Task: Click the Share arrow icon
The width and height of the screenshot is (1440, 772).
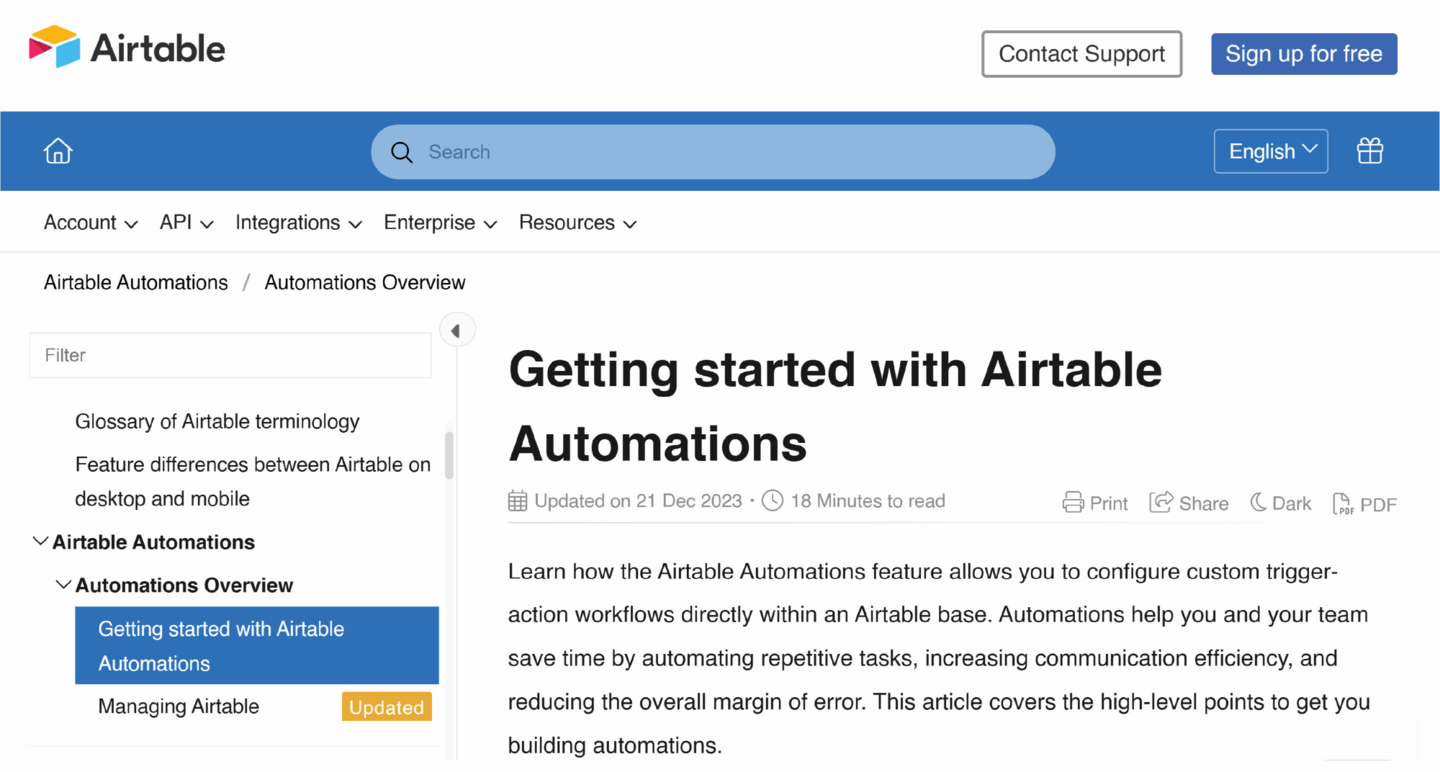Action: [x=1160, y=502]
